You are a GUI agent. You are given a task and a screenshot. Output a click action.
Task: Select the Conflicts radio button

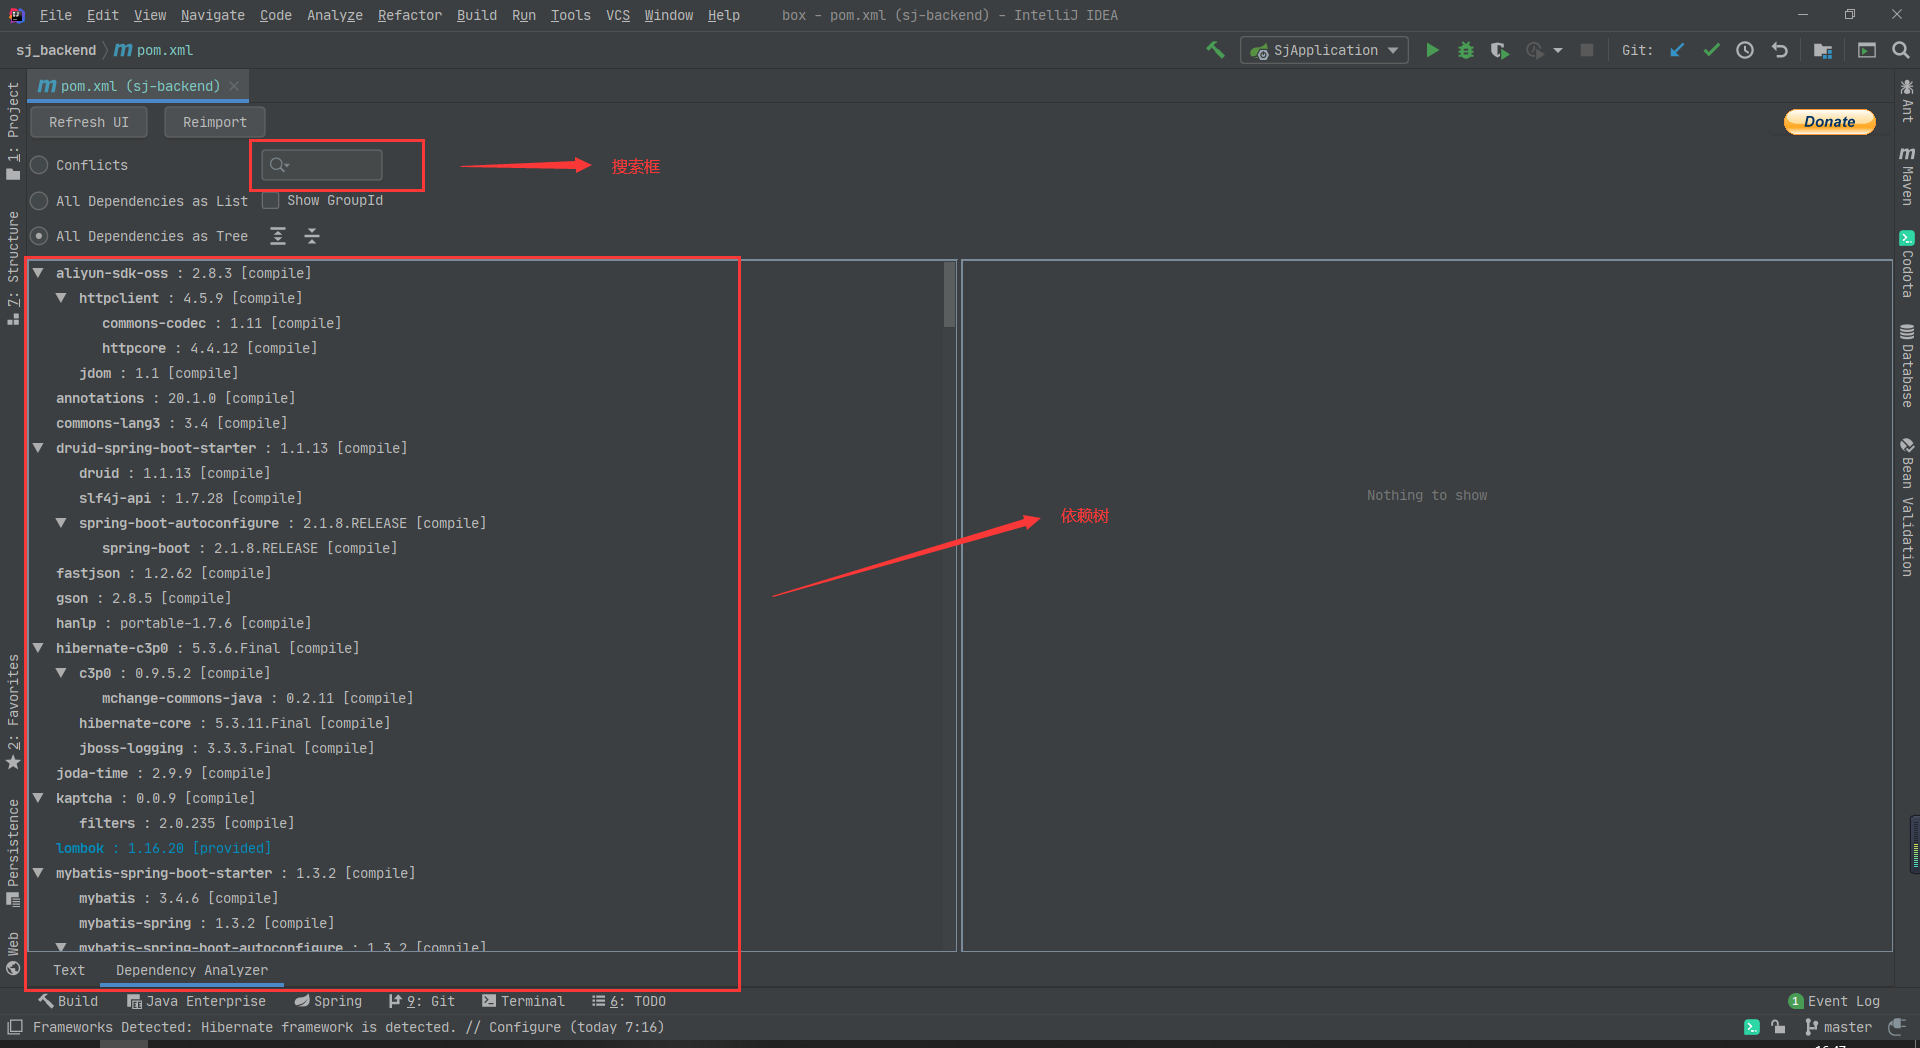click(x=39, y=165)
